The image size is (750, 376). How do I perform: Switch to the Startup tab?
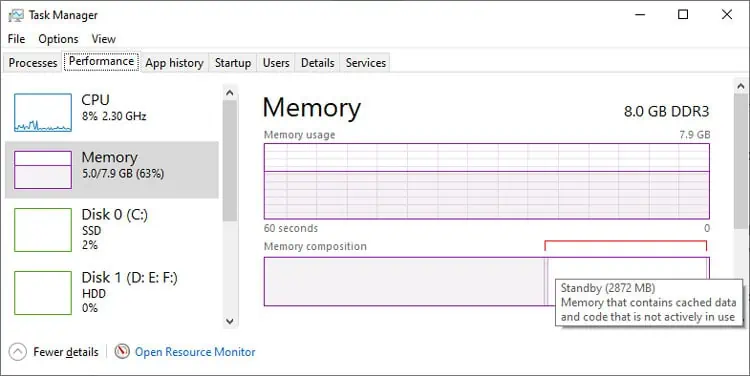click(233, 63)
